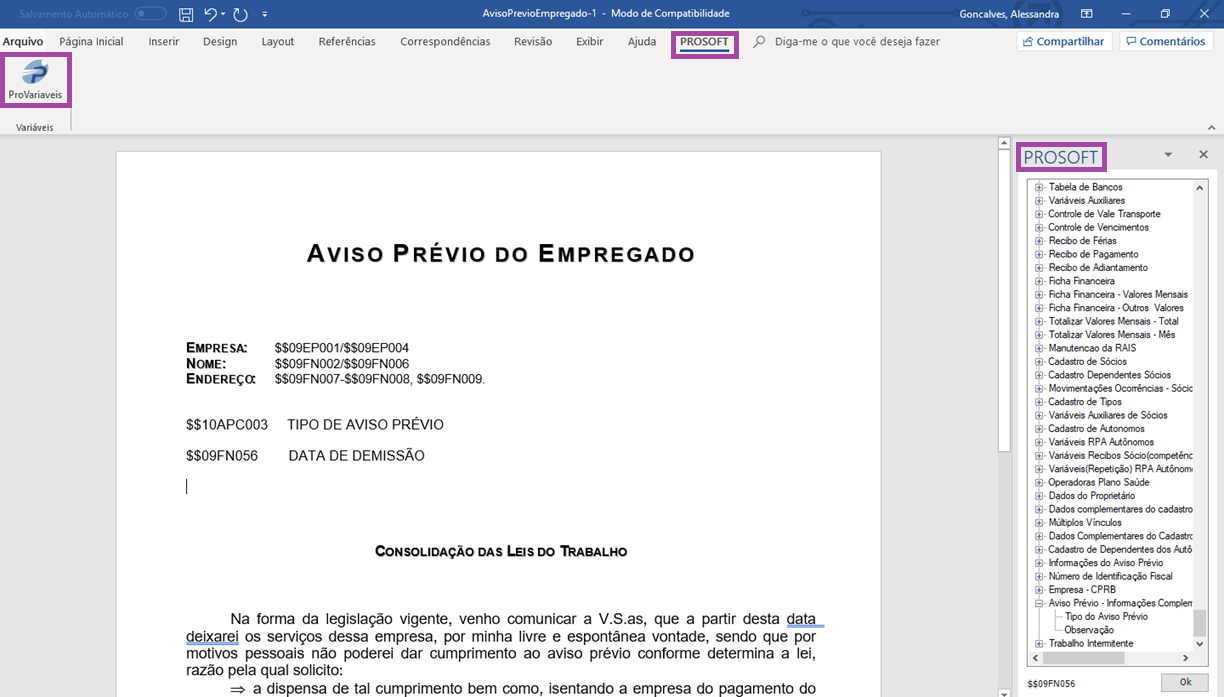The width and height of the screenshot is (1224, 697).
Task: Open Customize Quick Access Toolbar options
Action: pyautogui.click(x=264, y=14)
